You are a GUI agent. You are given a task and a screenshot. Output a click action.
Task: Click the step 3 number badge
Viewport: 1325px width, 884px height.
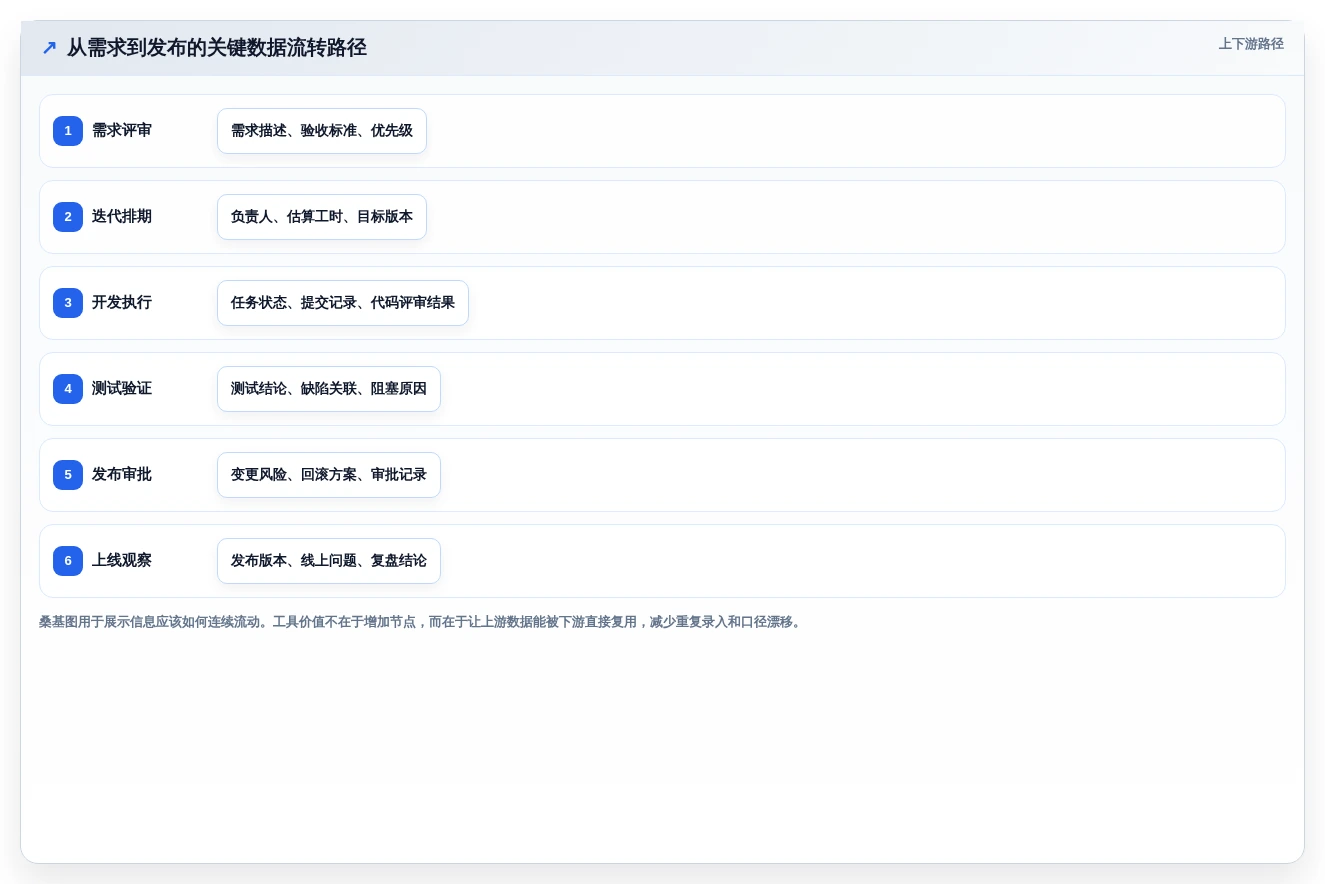point(68,303)
